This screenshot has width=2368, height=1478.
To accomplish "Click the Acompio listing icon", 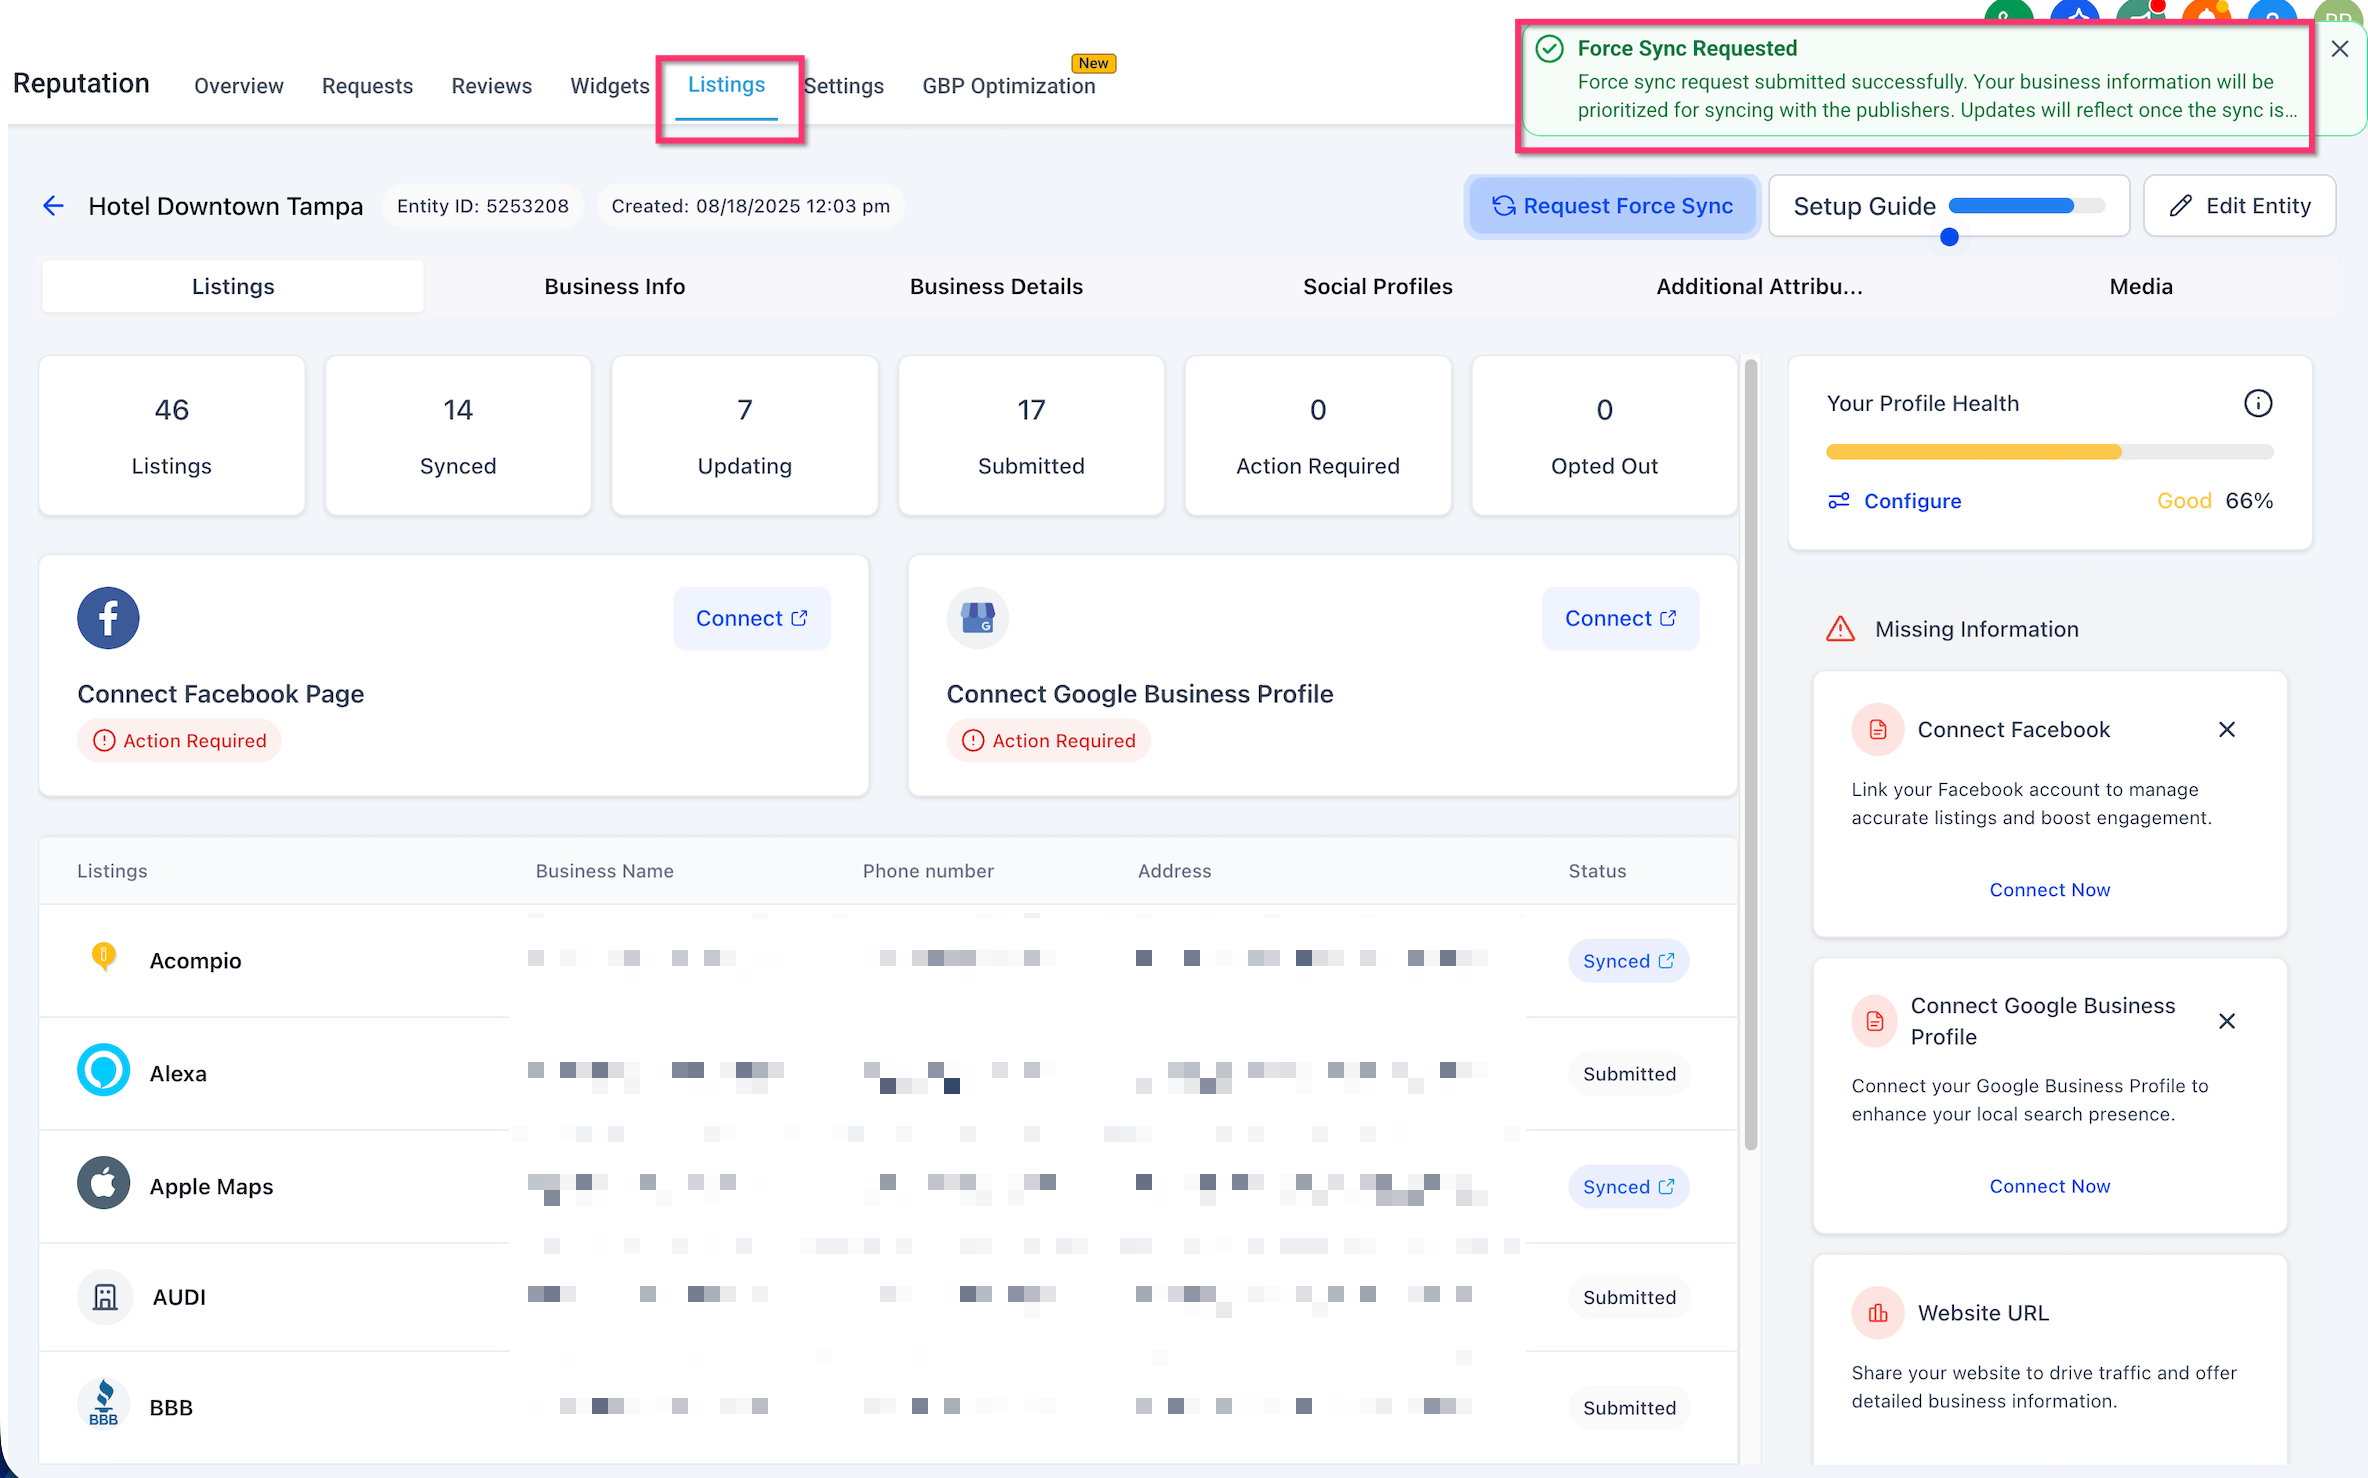I will (x=103, y=956).
